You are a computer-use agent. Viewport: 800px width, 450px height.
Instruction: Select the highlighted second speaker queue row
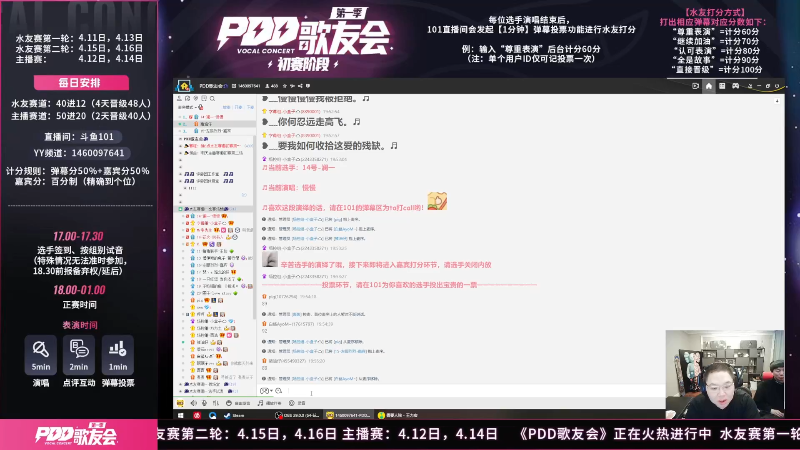[214, 124]
